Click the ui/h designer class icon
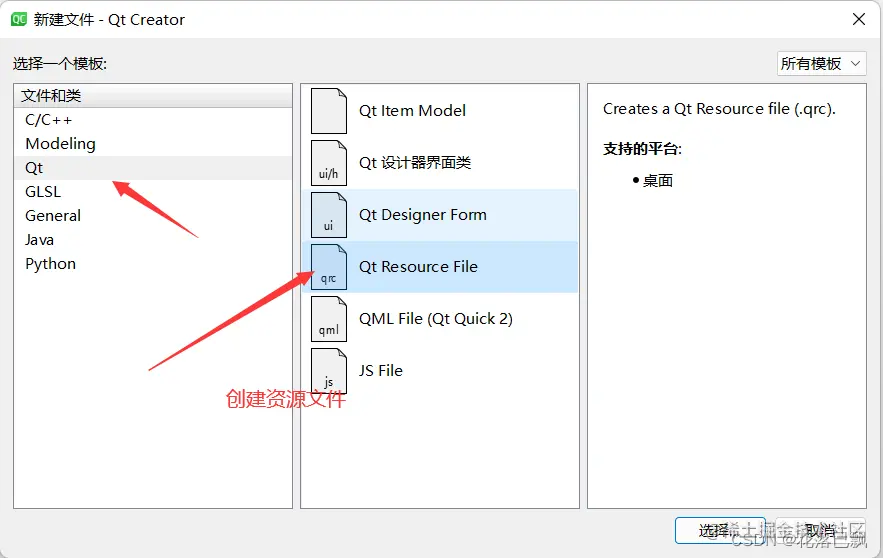The height and width of the screenshot is (558, 883). click(x=329, y=163)
